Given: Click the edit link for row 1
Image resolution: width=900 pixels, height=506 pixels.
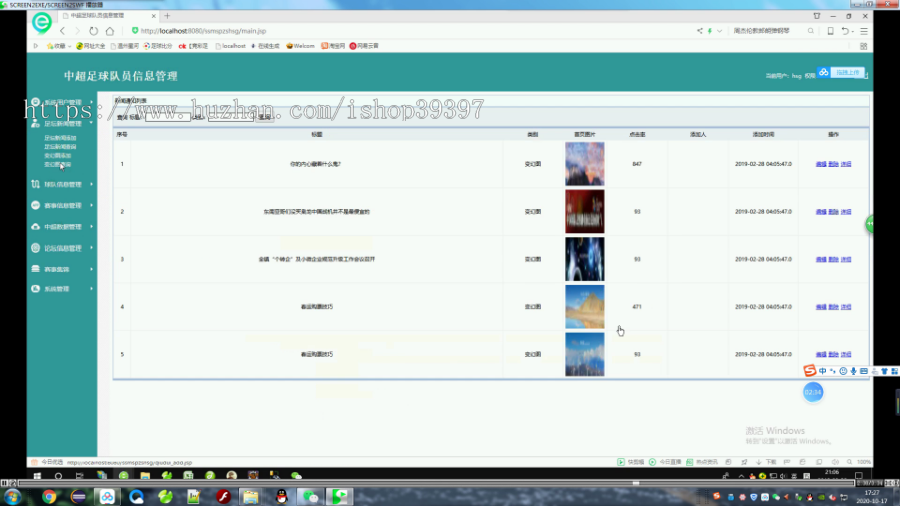Looking at the screenshot, I should [821, 164].
